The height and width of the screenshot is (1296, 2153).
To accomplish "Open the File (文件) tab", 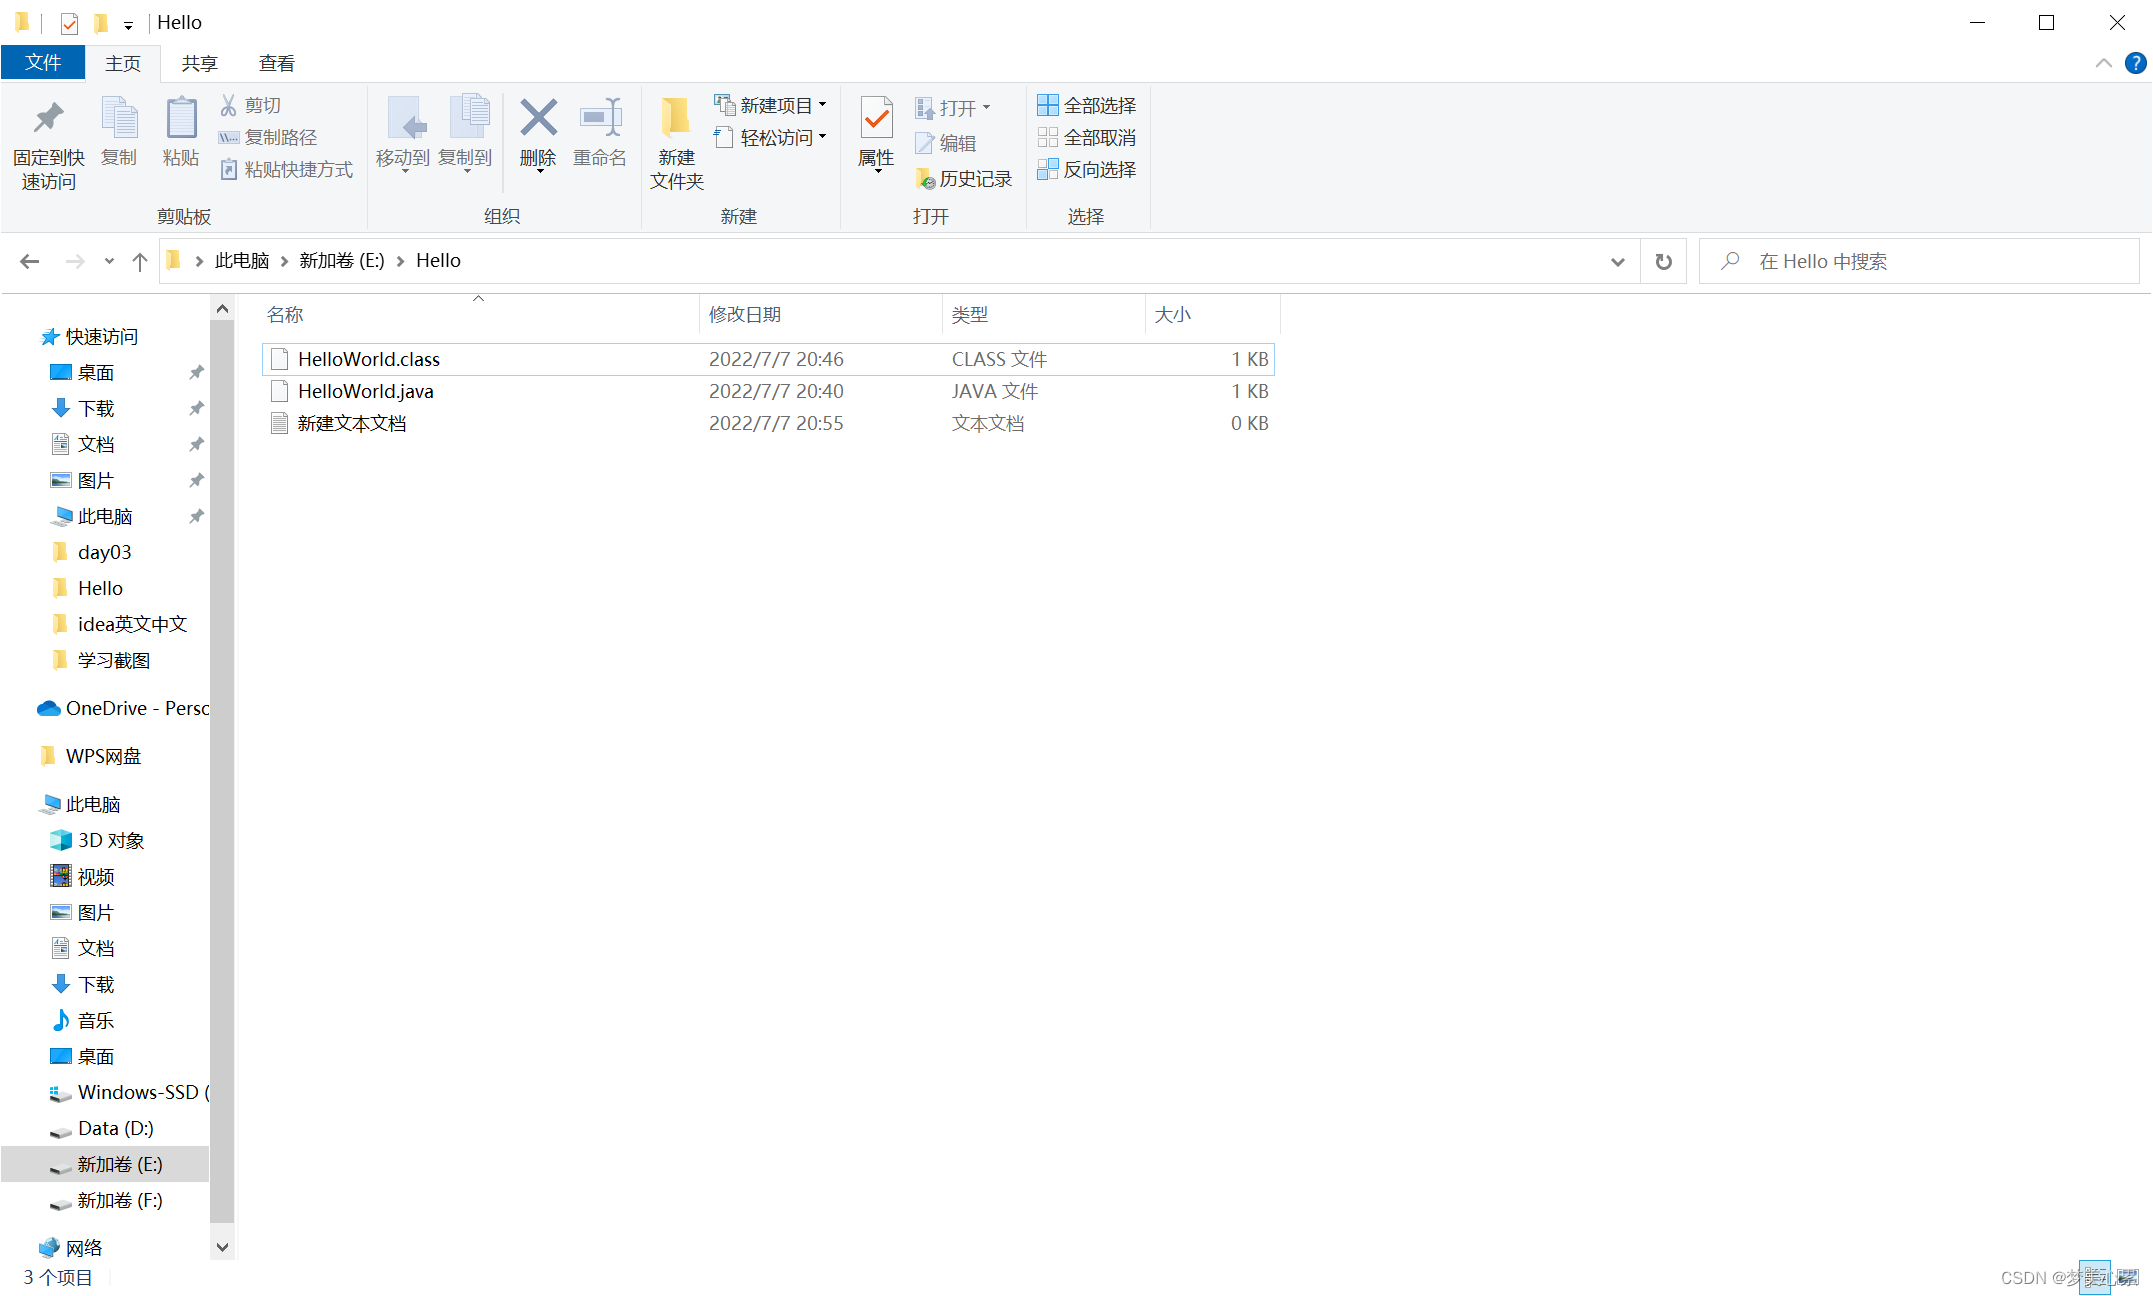I will (x=43, y=63).
